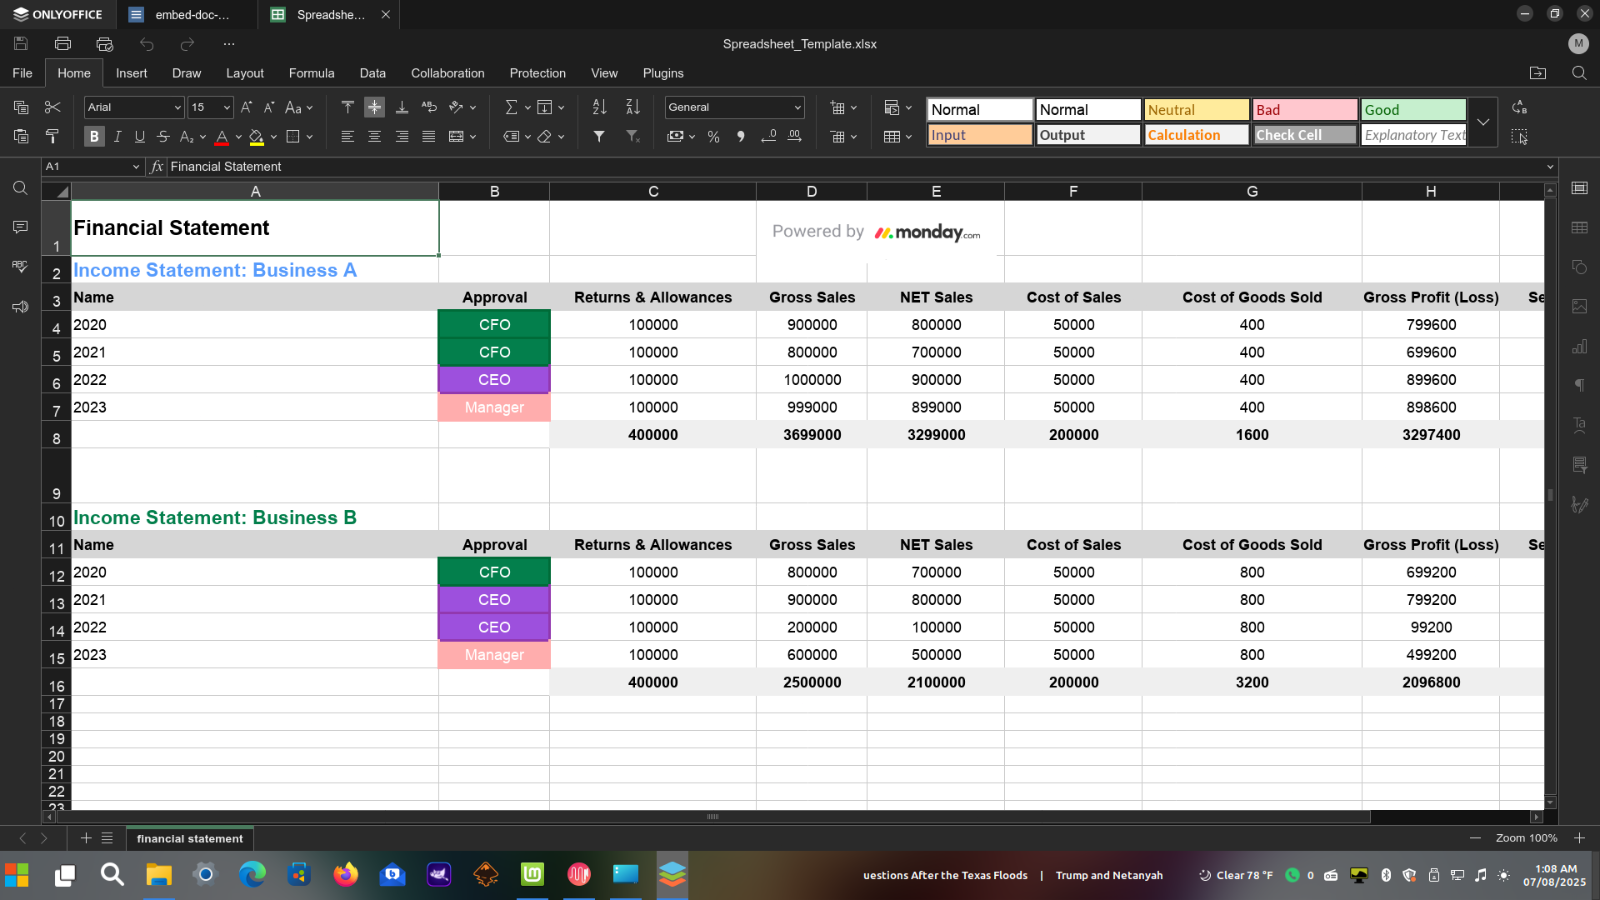The height and width of the screenshot is (900, 1600).
Task: Open the Arial font name dropdown
Action: click(177, 108)
